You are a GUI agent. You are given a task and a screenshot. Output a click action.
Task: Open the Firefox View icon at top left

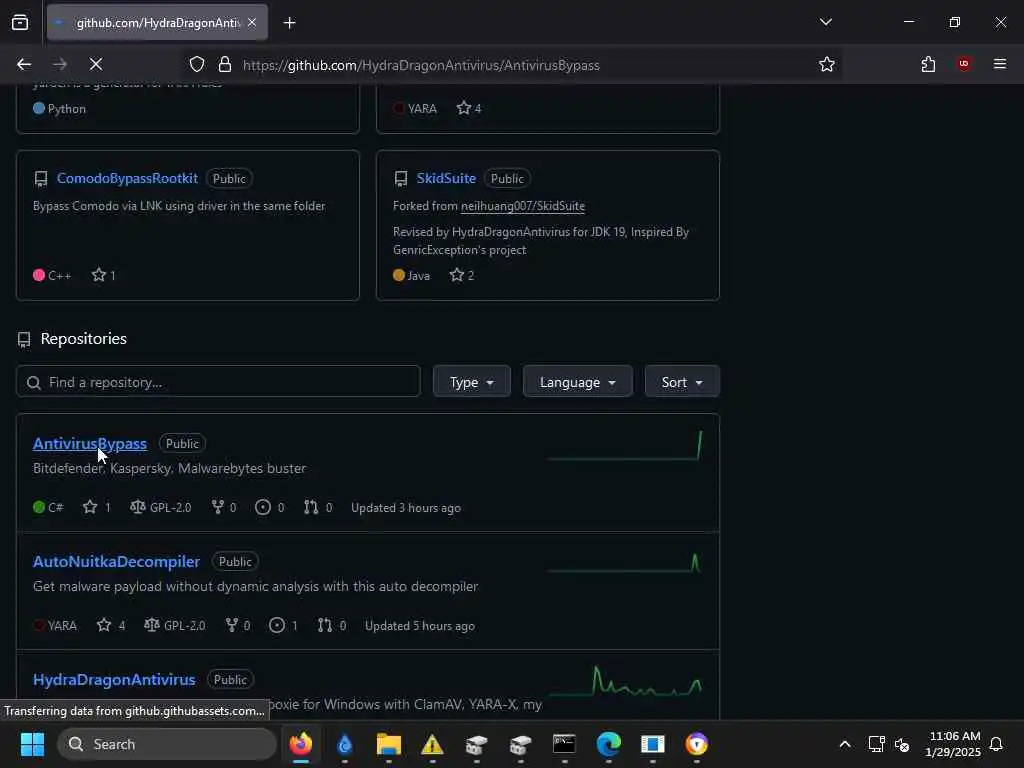pos(20,22)
